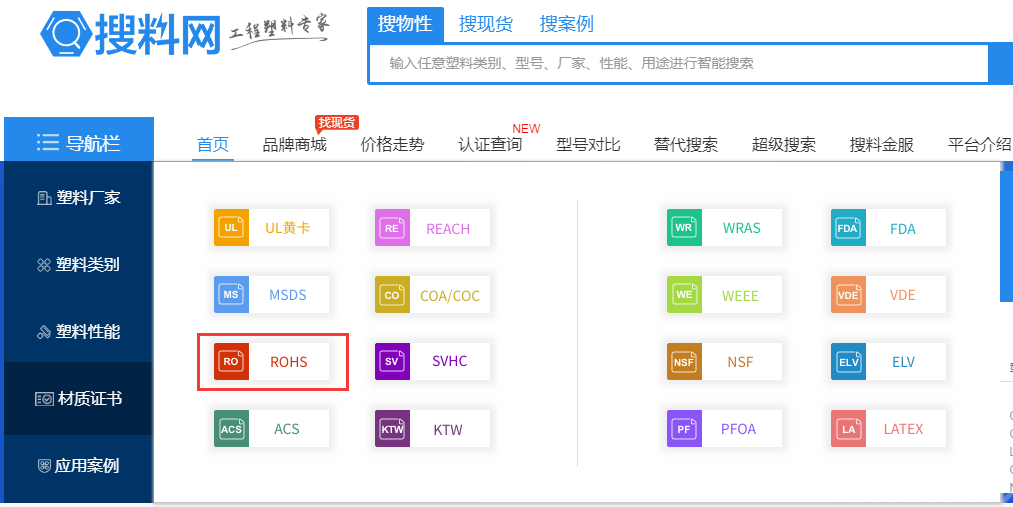Open the ROHS certificate link

(288, 362)
